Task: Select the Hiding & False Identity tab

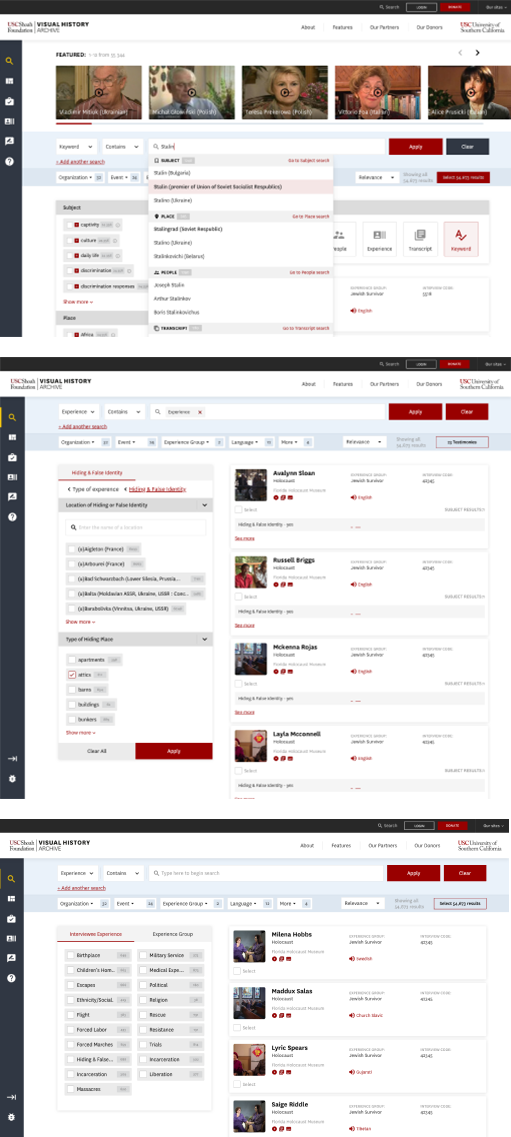Action: click(x=96, y=473)
